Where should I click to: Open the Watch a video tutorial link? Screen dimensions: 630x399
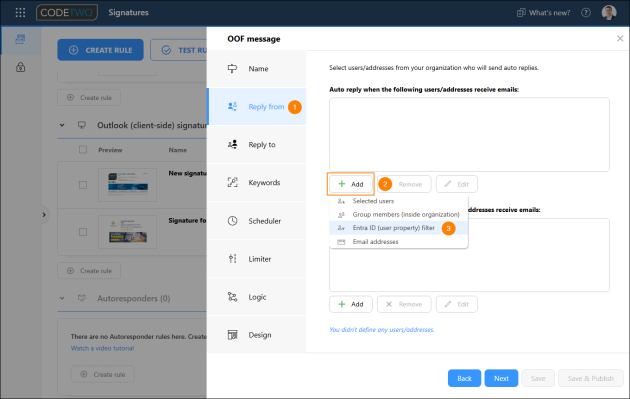[102, 348]
